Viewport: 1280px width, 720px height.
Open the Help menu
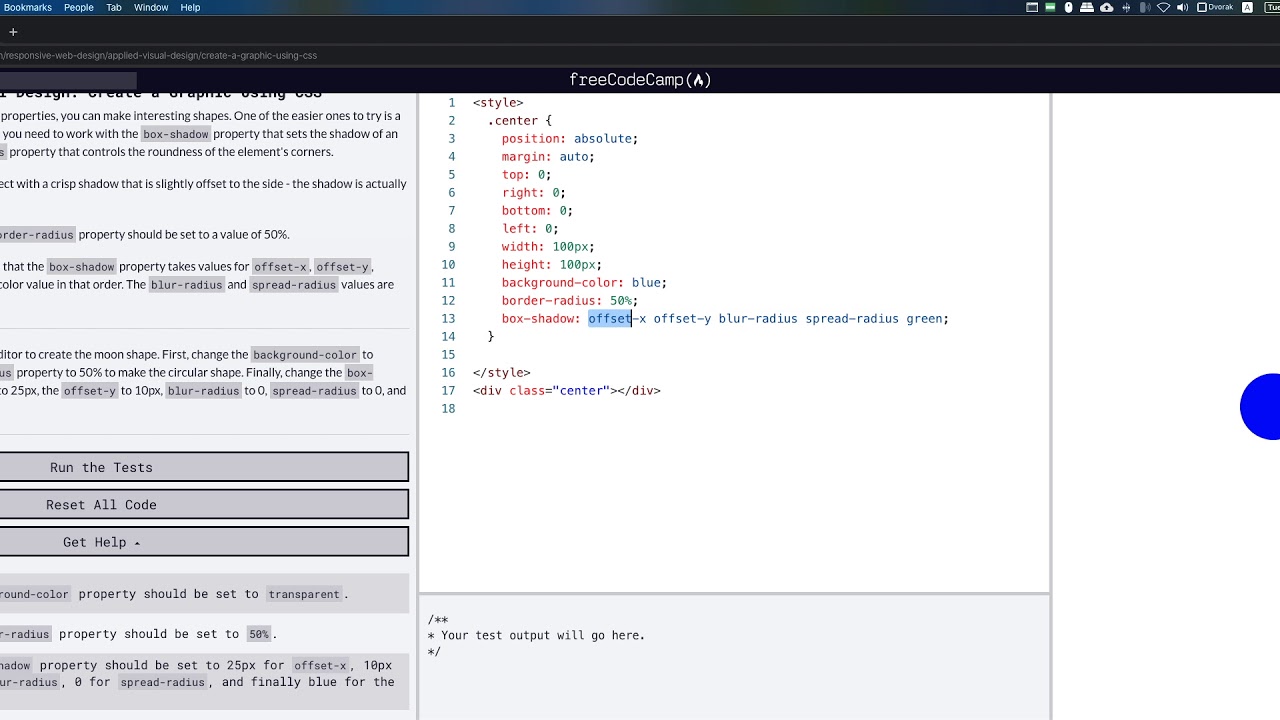tap(190, 7)
